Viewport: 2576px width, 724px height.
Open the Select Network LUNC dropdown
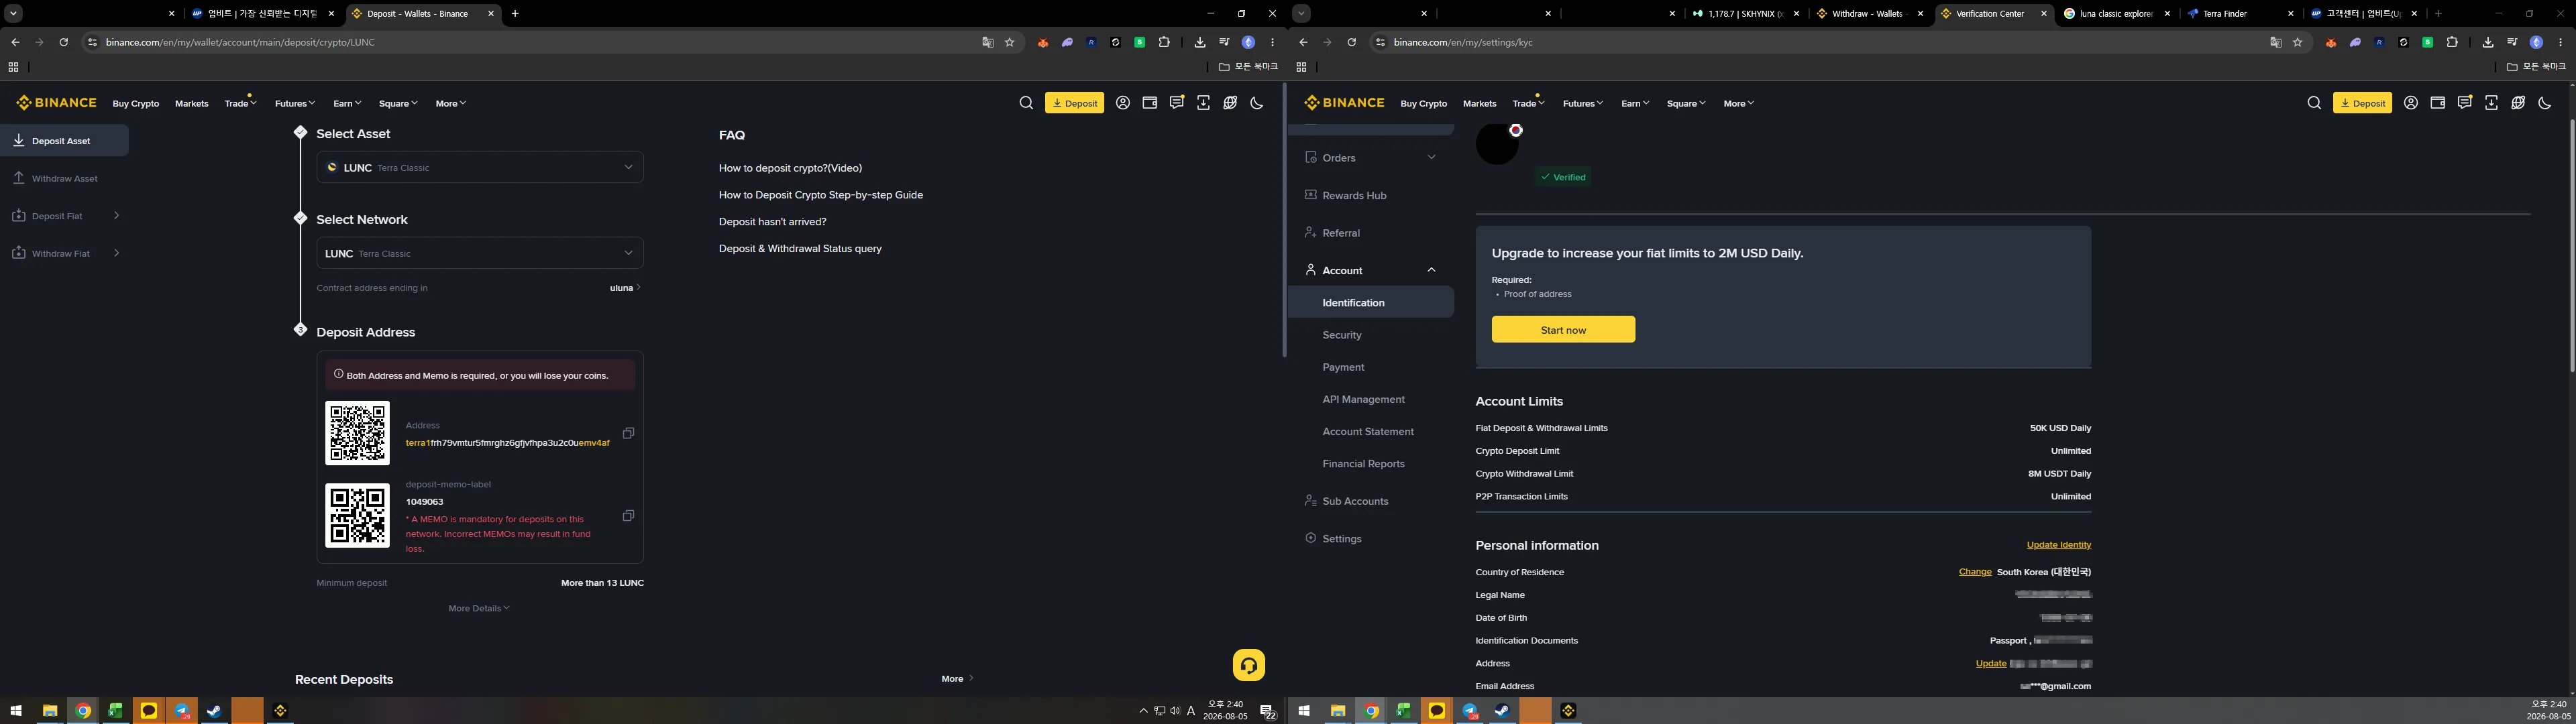point(480,253)
